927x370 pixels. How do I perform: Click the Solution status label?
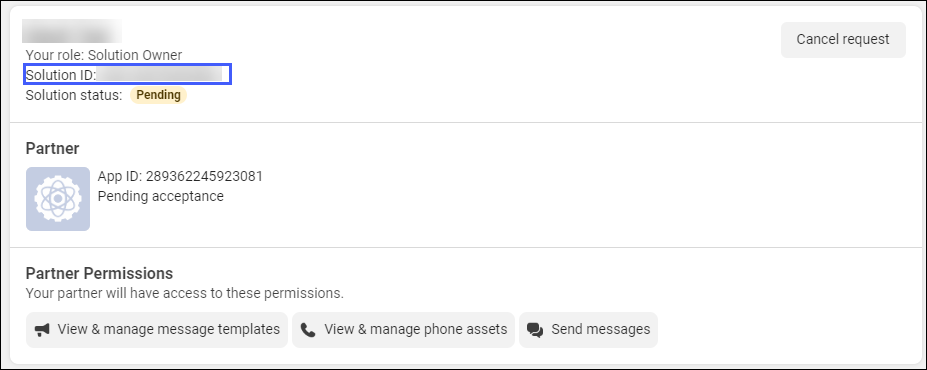(x=74, y=95)
